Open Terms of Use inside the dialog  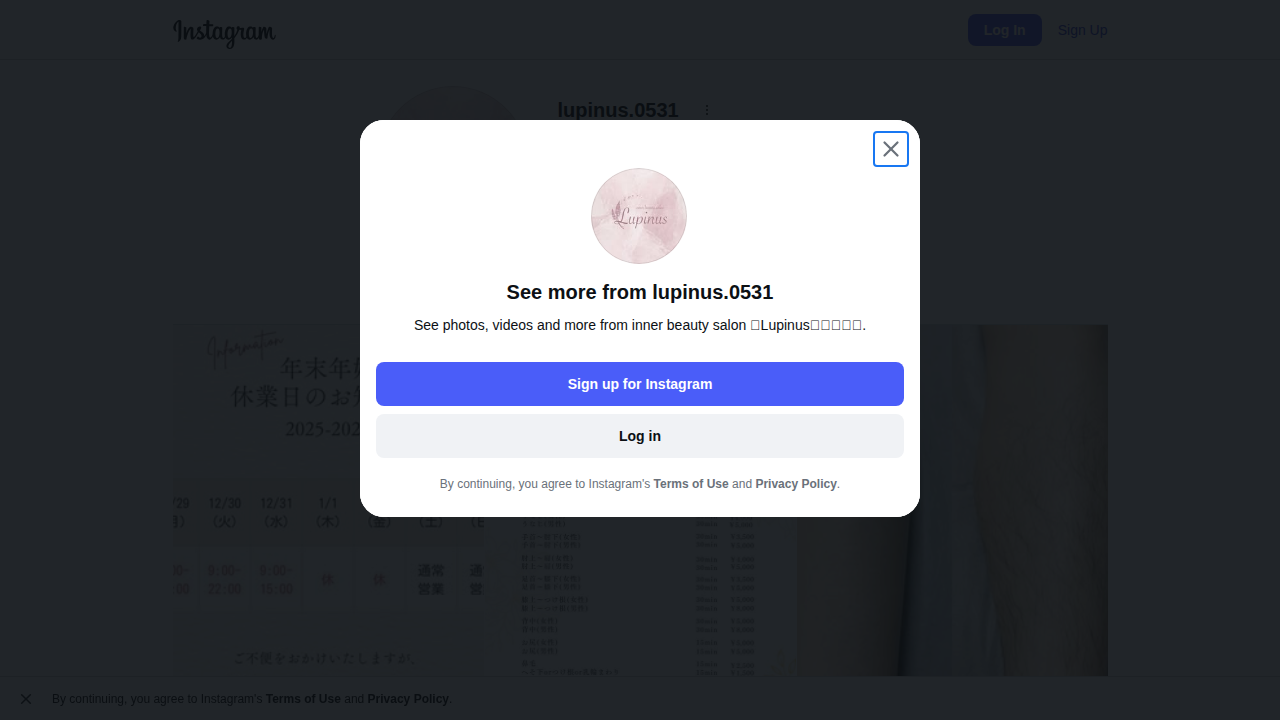tap(691, 484)
